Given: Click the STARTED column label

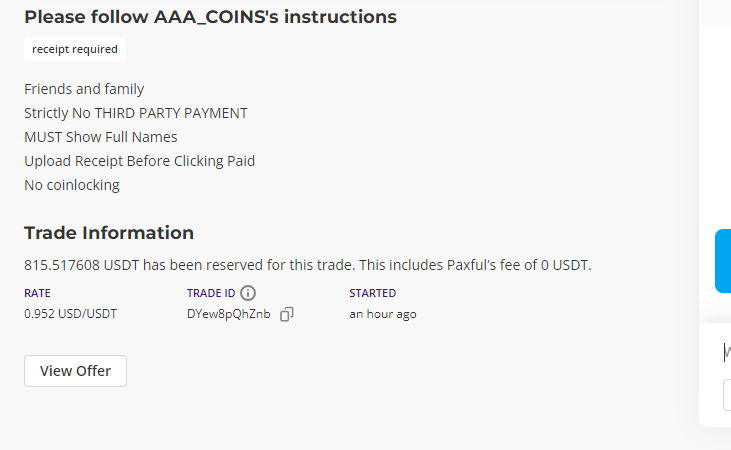Looking at the screenshot, I should [x=372, y=293].
